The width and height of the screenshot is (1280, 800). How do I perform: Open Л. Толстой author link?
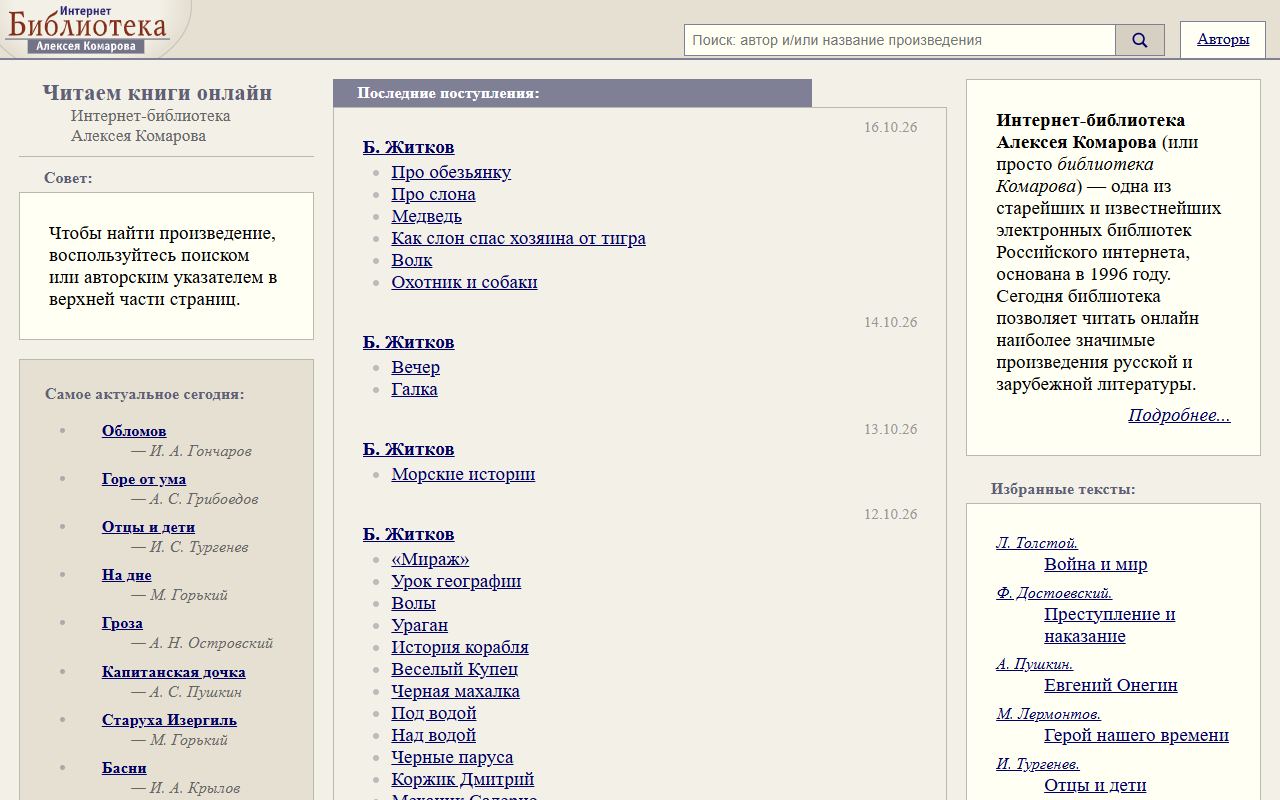[x=1037, y=543]
